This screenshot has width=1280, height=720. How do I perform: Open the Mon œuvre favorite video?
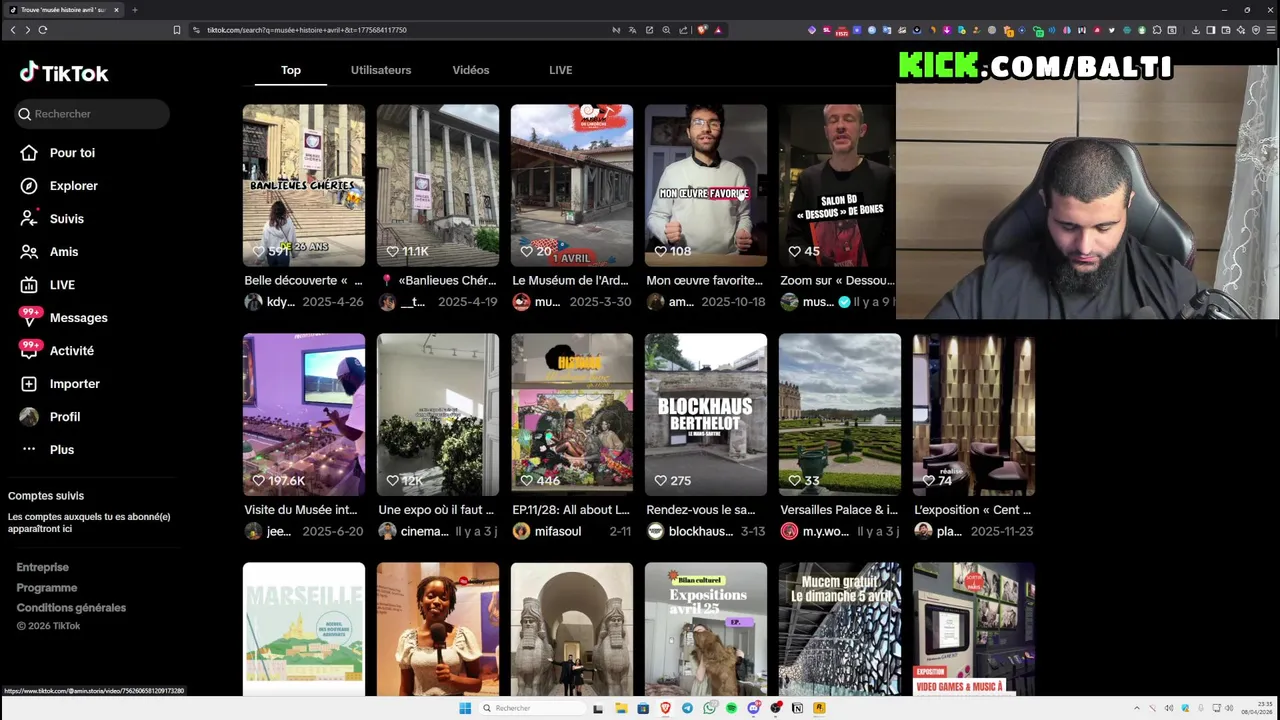[706, 185]
